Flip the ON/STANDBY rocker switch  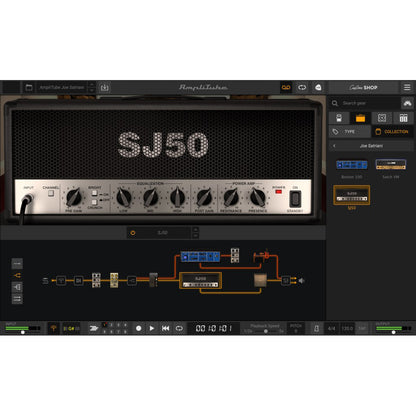tap(295, 199)
